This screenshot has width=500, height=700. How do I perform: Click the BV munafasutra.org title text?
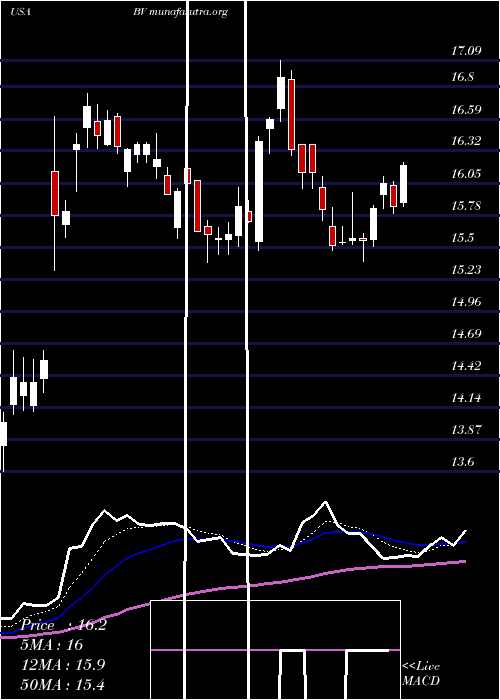click(180, 12)
